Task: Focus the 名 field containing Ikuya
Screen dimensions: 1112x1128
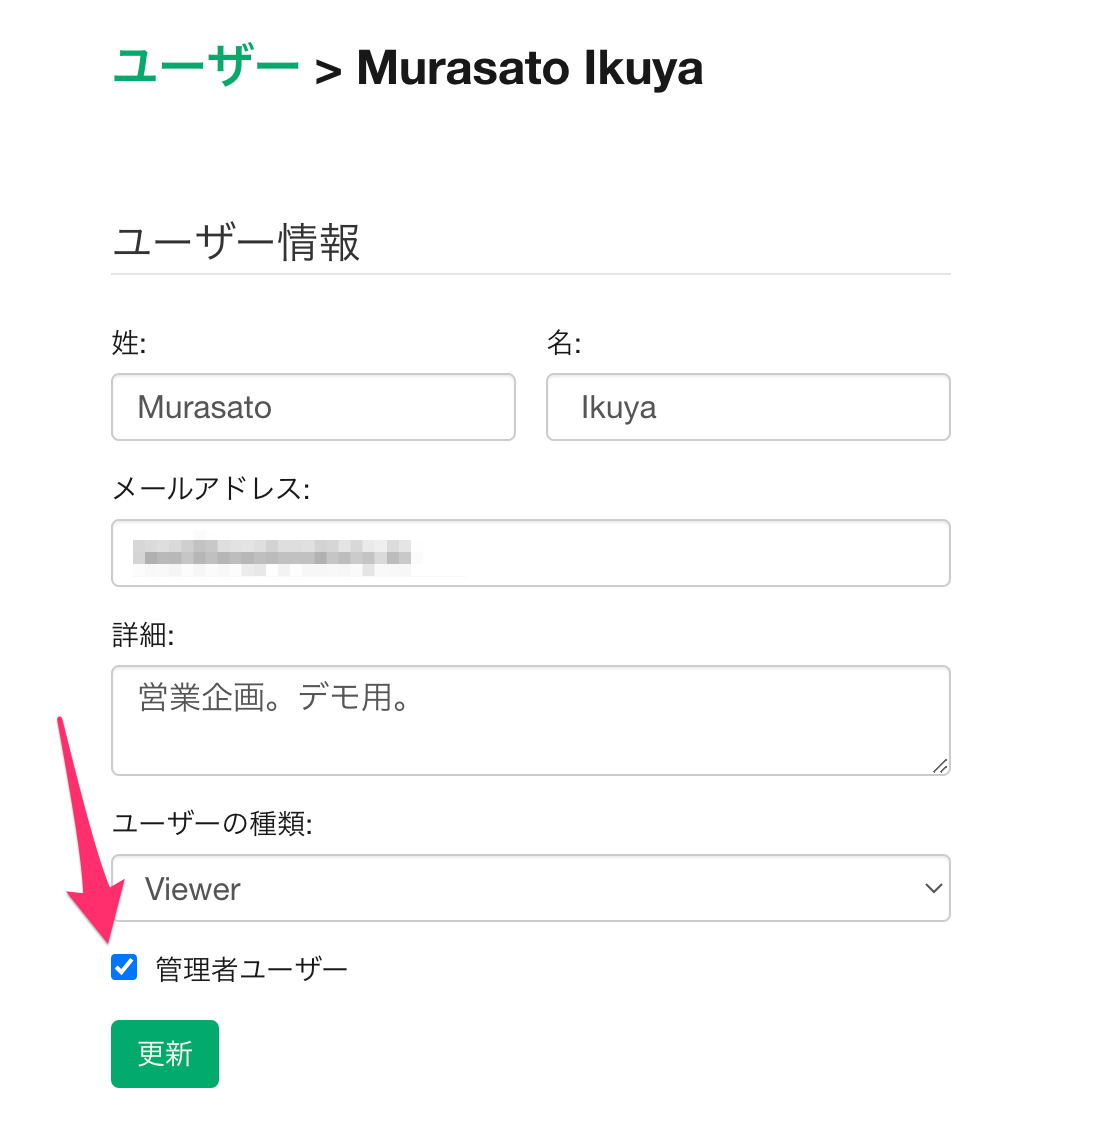Action: [748, 407]
